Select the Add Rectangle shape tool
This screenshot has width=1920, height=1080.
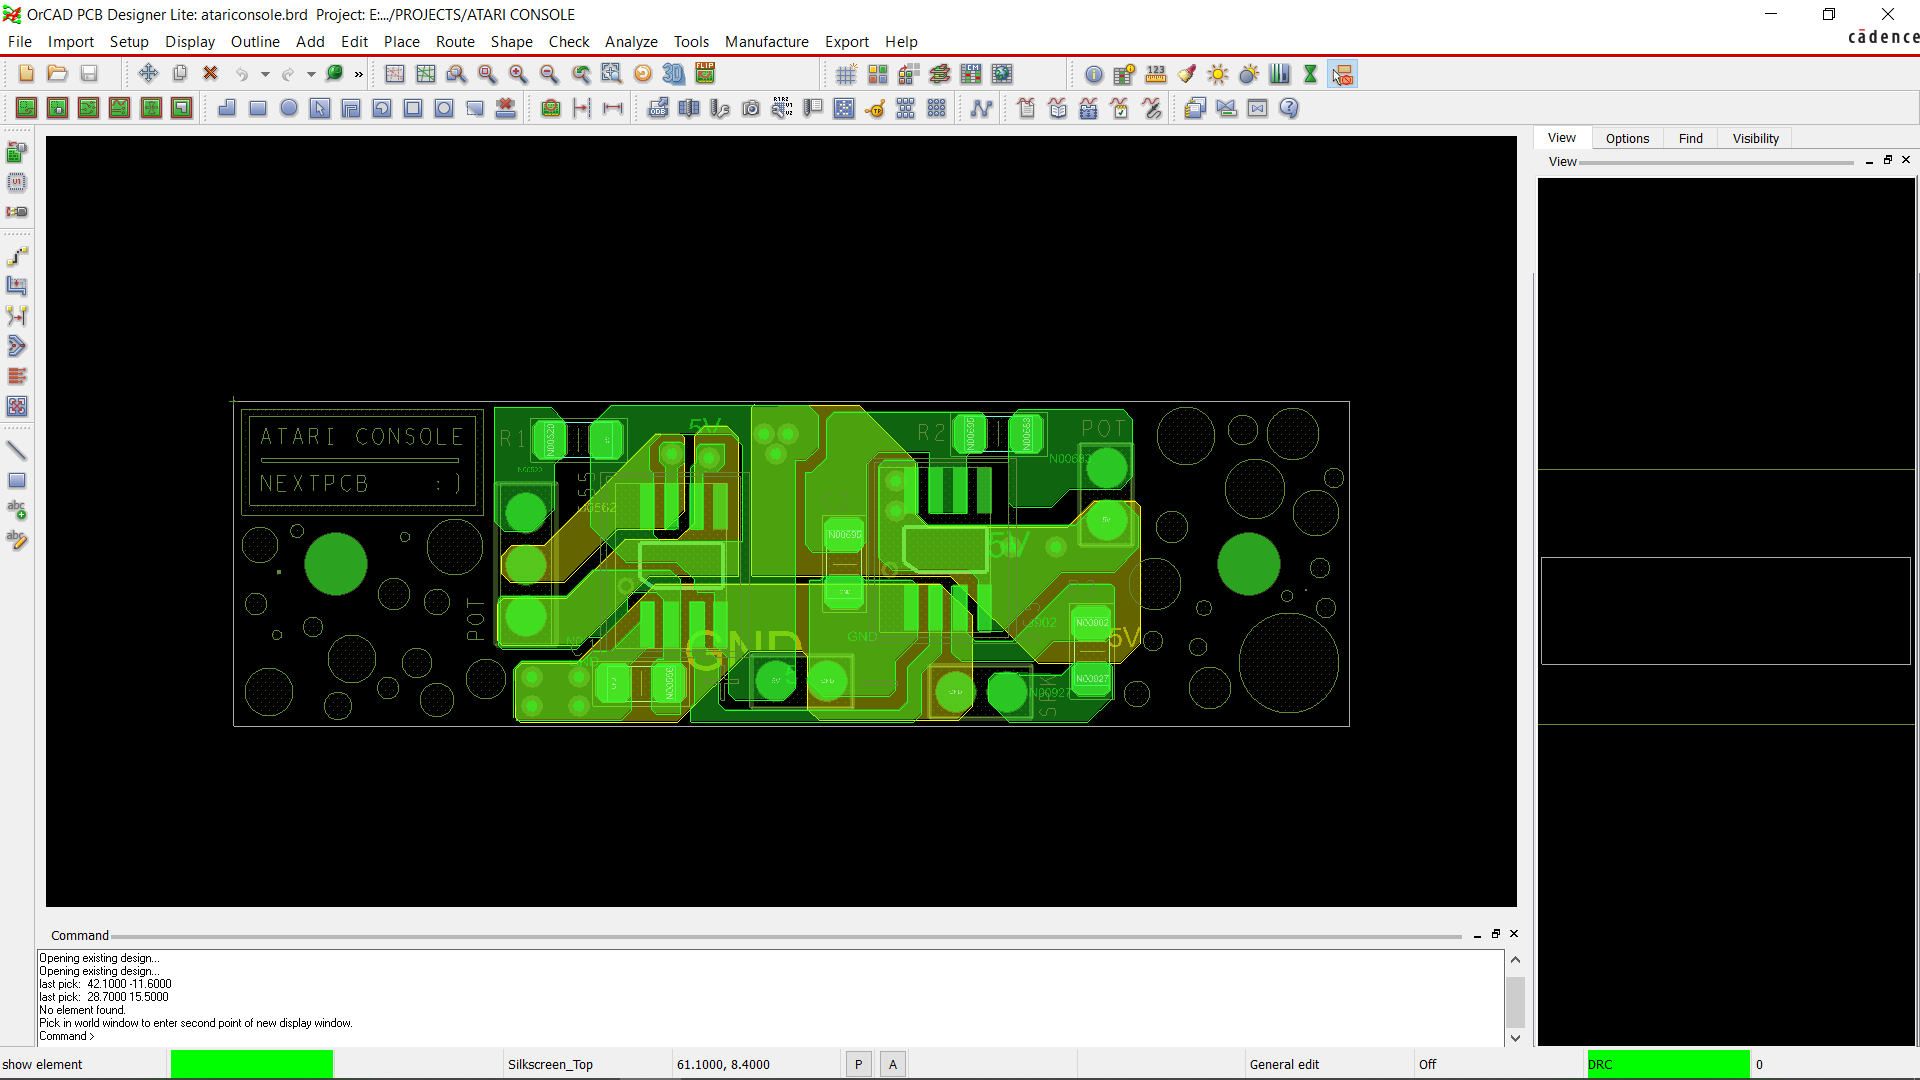point(258,108)
